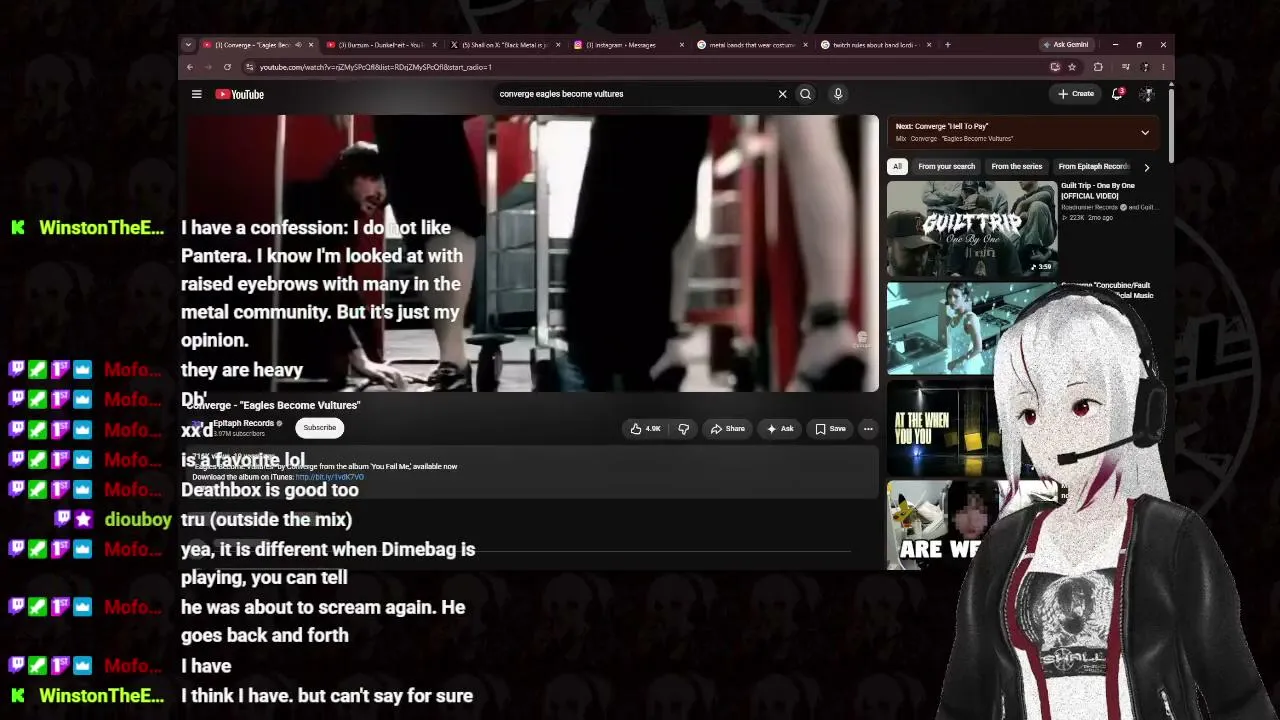Viewport: 1280px width, 720px height.
Task: Bookmark this page with the star icon
Action: point(1072,67)
